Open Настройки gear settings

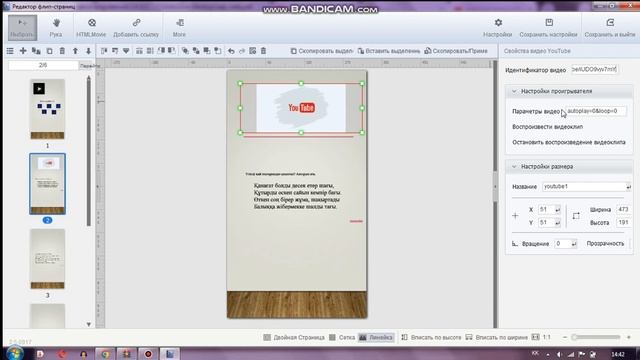tap(498, 28)
